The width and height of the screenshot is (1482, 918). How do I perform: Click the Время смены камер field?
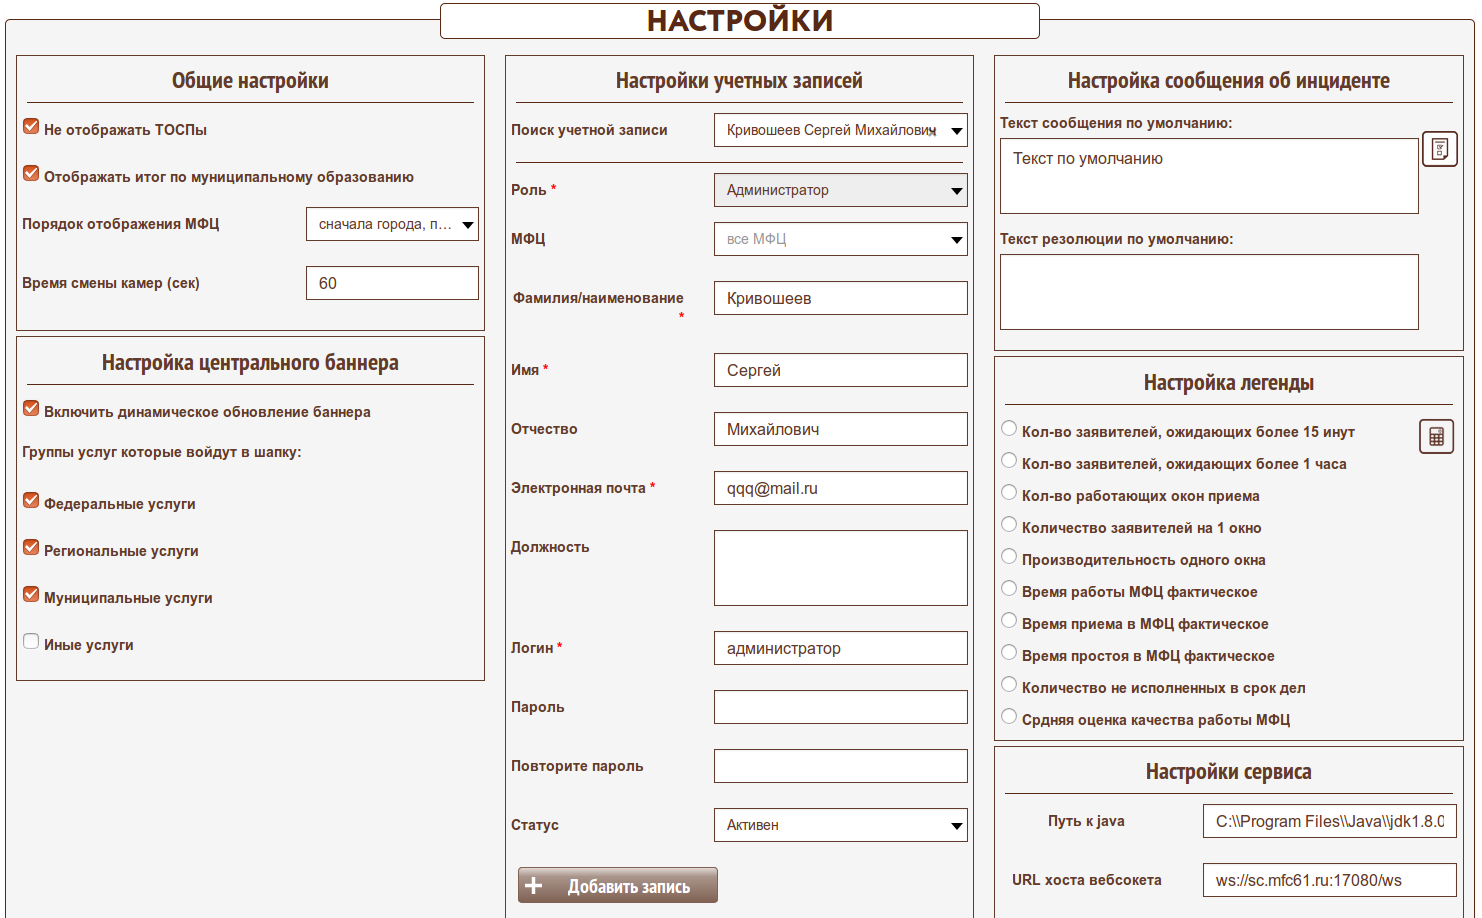pos(392,283)
